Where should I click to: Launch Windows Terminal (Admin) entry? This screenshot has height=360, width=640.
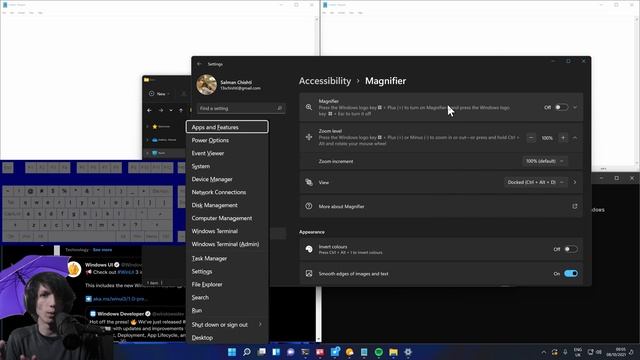click(227, 244)
